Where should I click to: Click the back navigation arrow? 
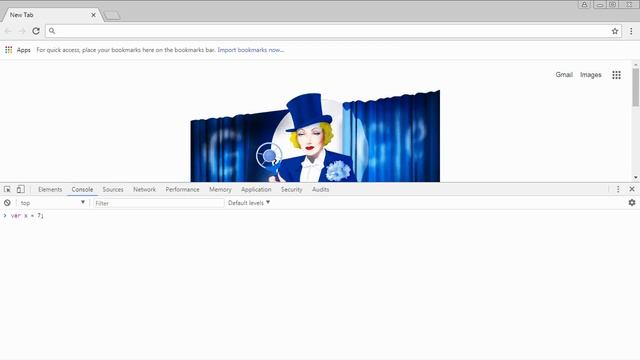click(8, 31)
